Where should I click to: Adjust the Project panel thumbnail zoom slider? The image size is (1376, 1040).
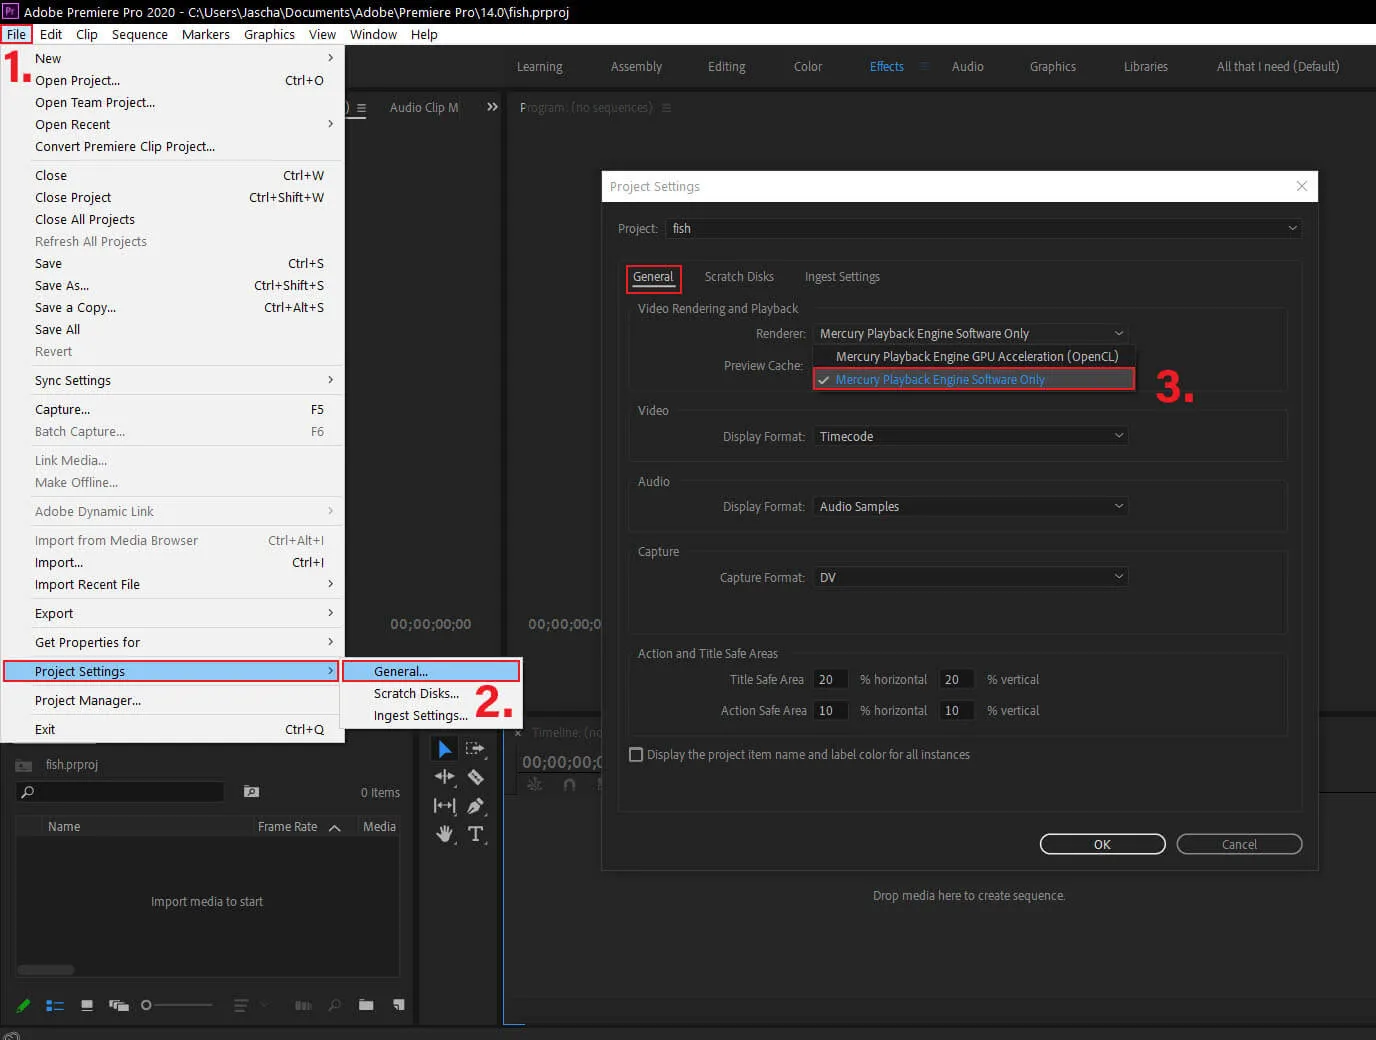(x=176, y=1005)
